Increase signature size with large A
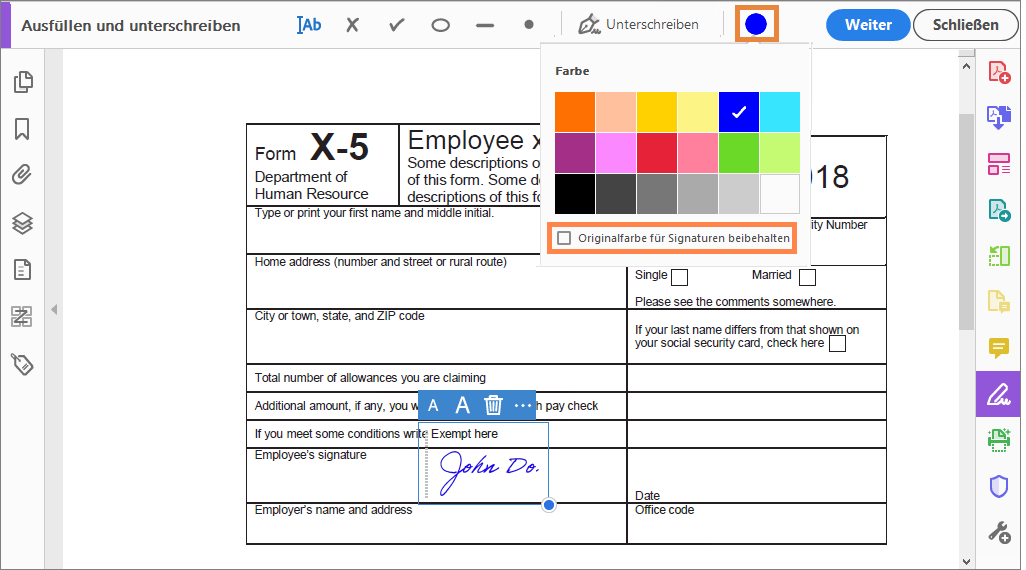This screenshot has width=1026, height=570. tap(463, 406)
